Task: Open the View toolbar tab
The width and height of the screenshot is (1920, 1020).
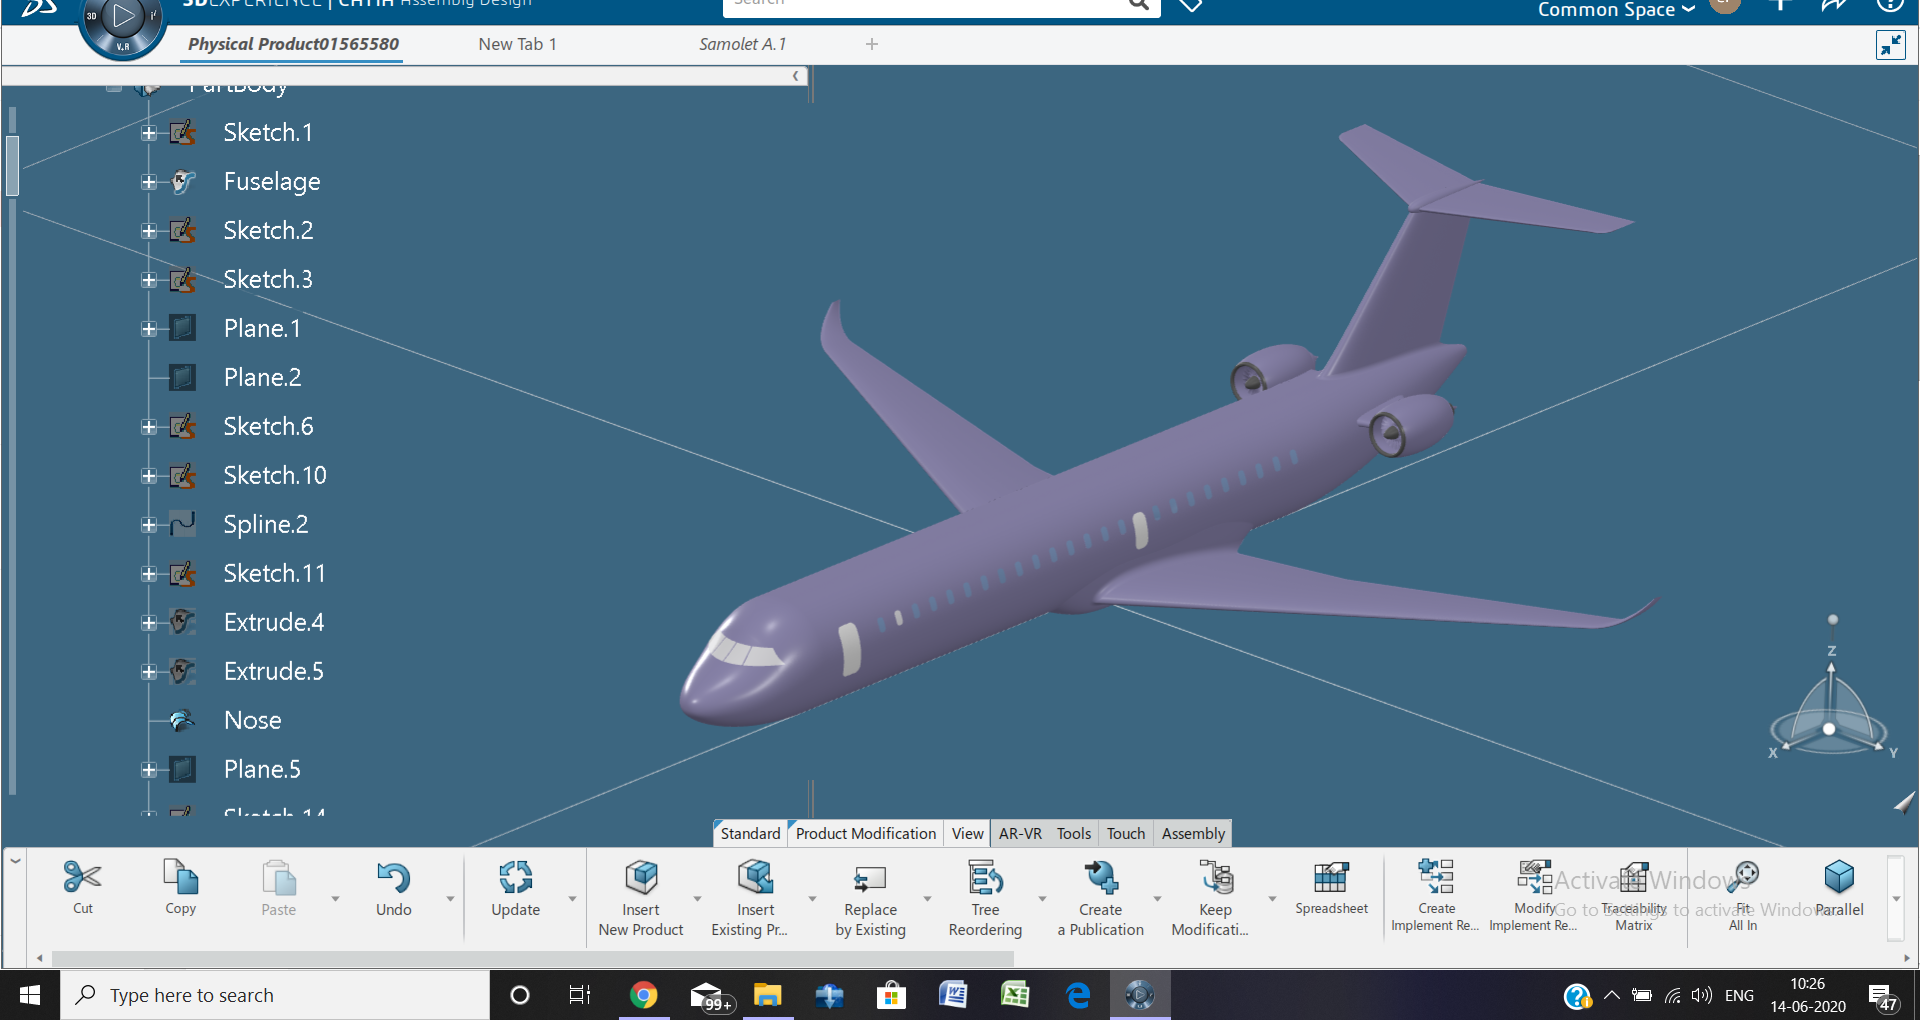Action: [x=967, y=833]
